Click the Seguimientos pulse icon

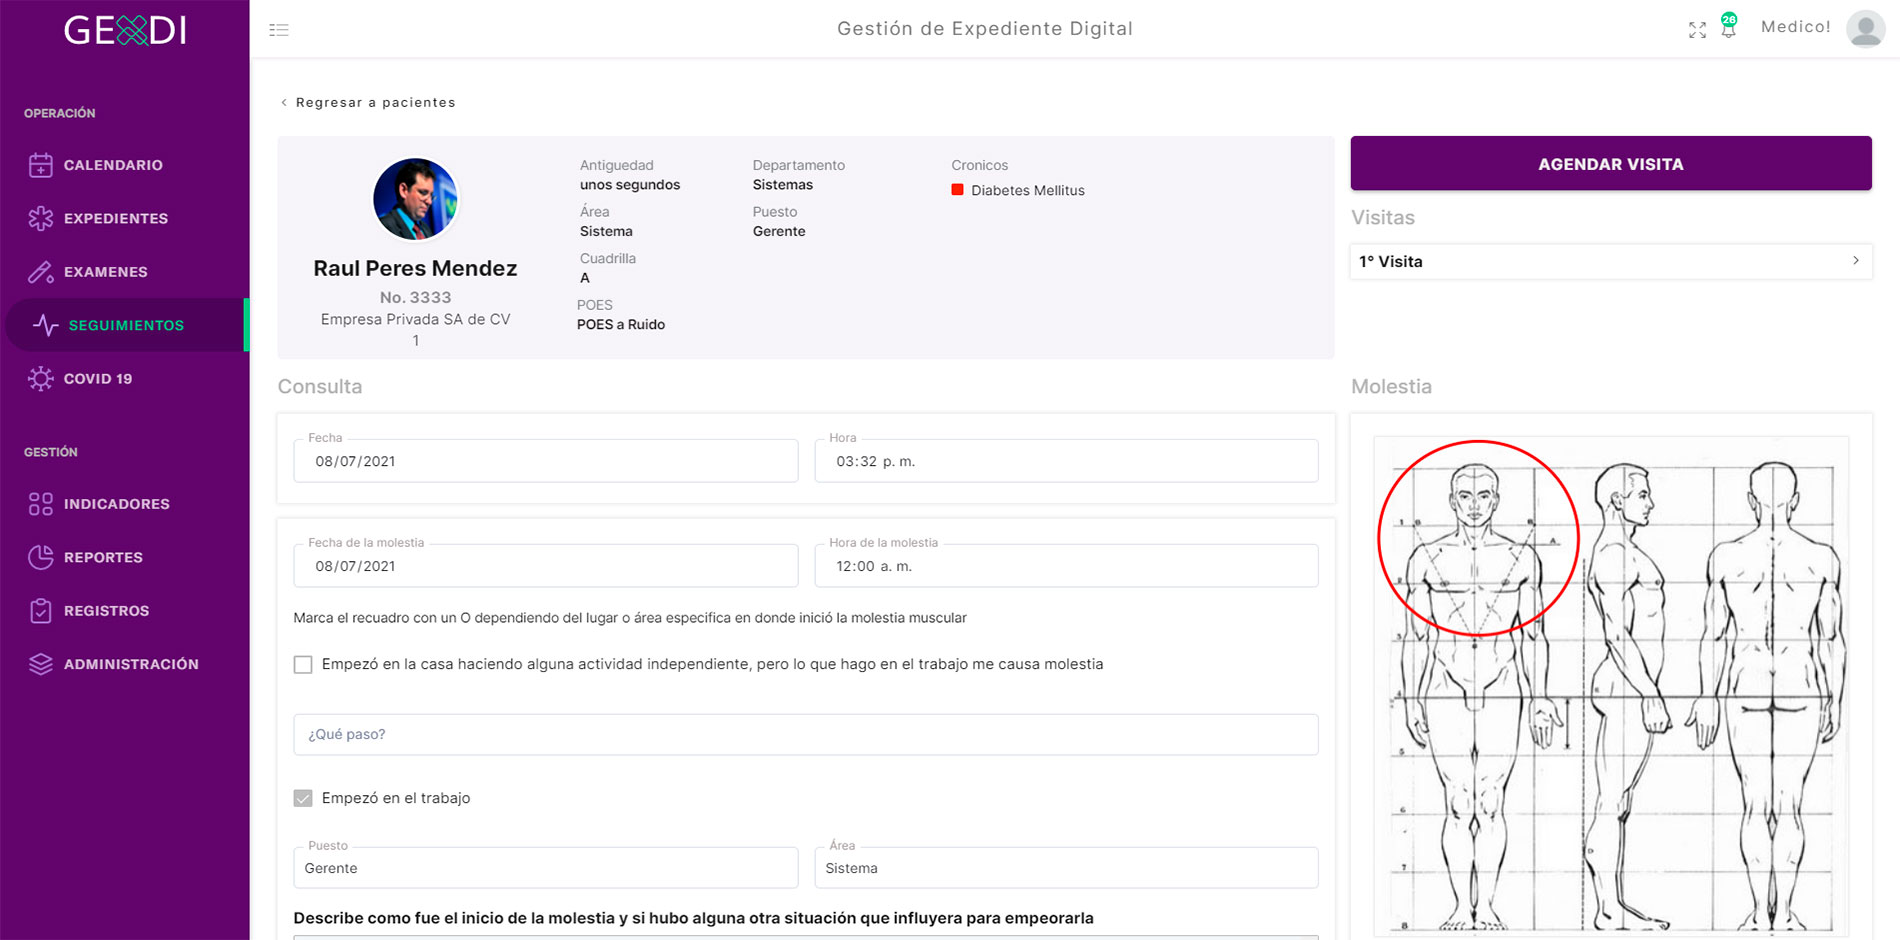tap(45, 325)
